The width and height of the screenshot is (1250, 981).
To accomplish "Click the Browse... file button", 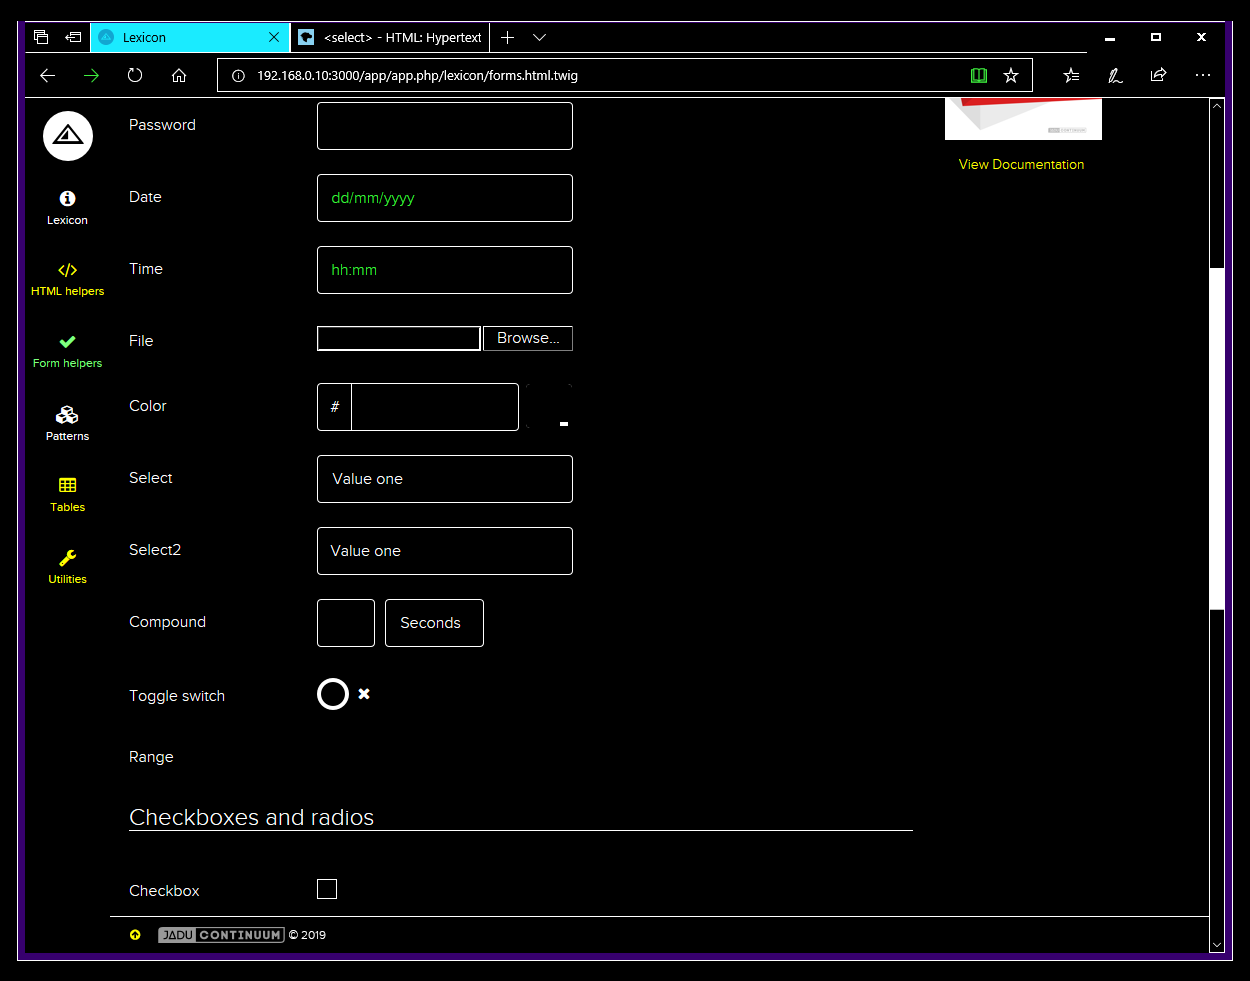I will tap(528, 338).
